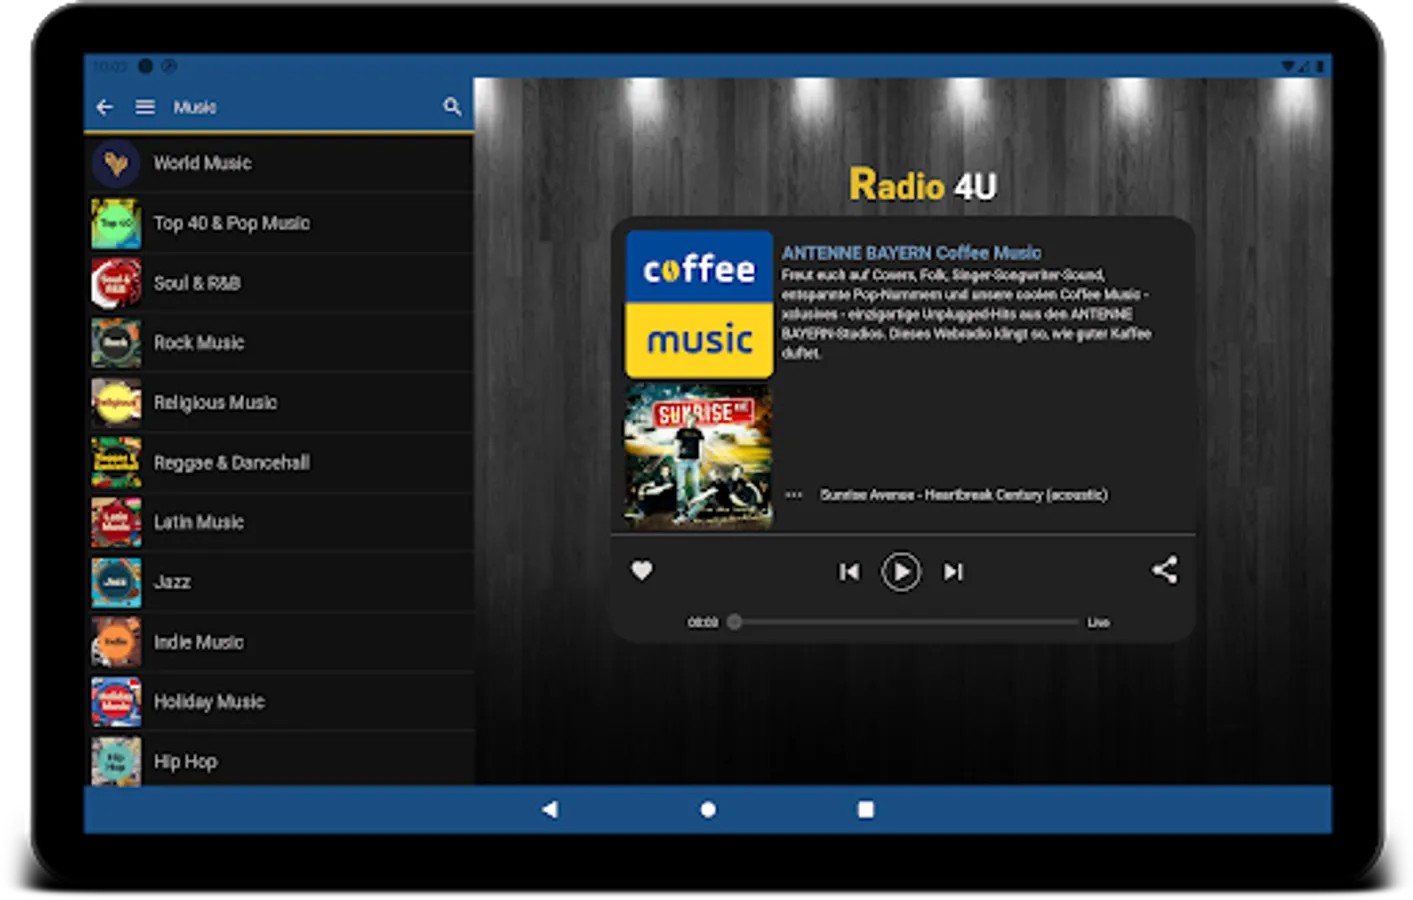This screenshot has width=1413, height=900.
Task: Open Holiday Music category
Action: coord(279,702)
